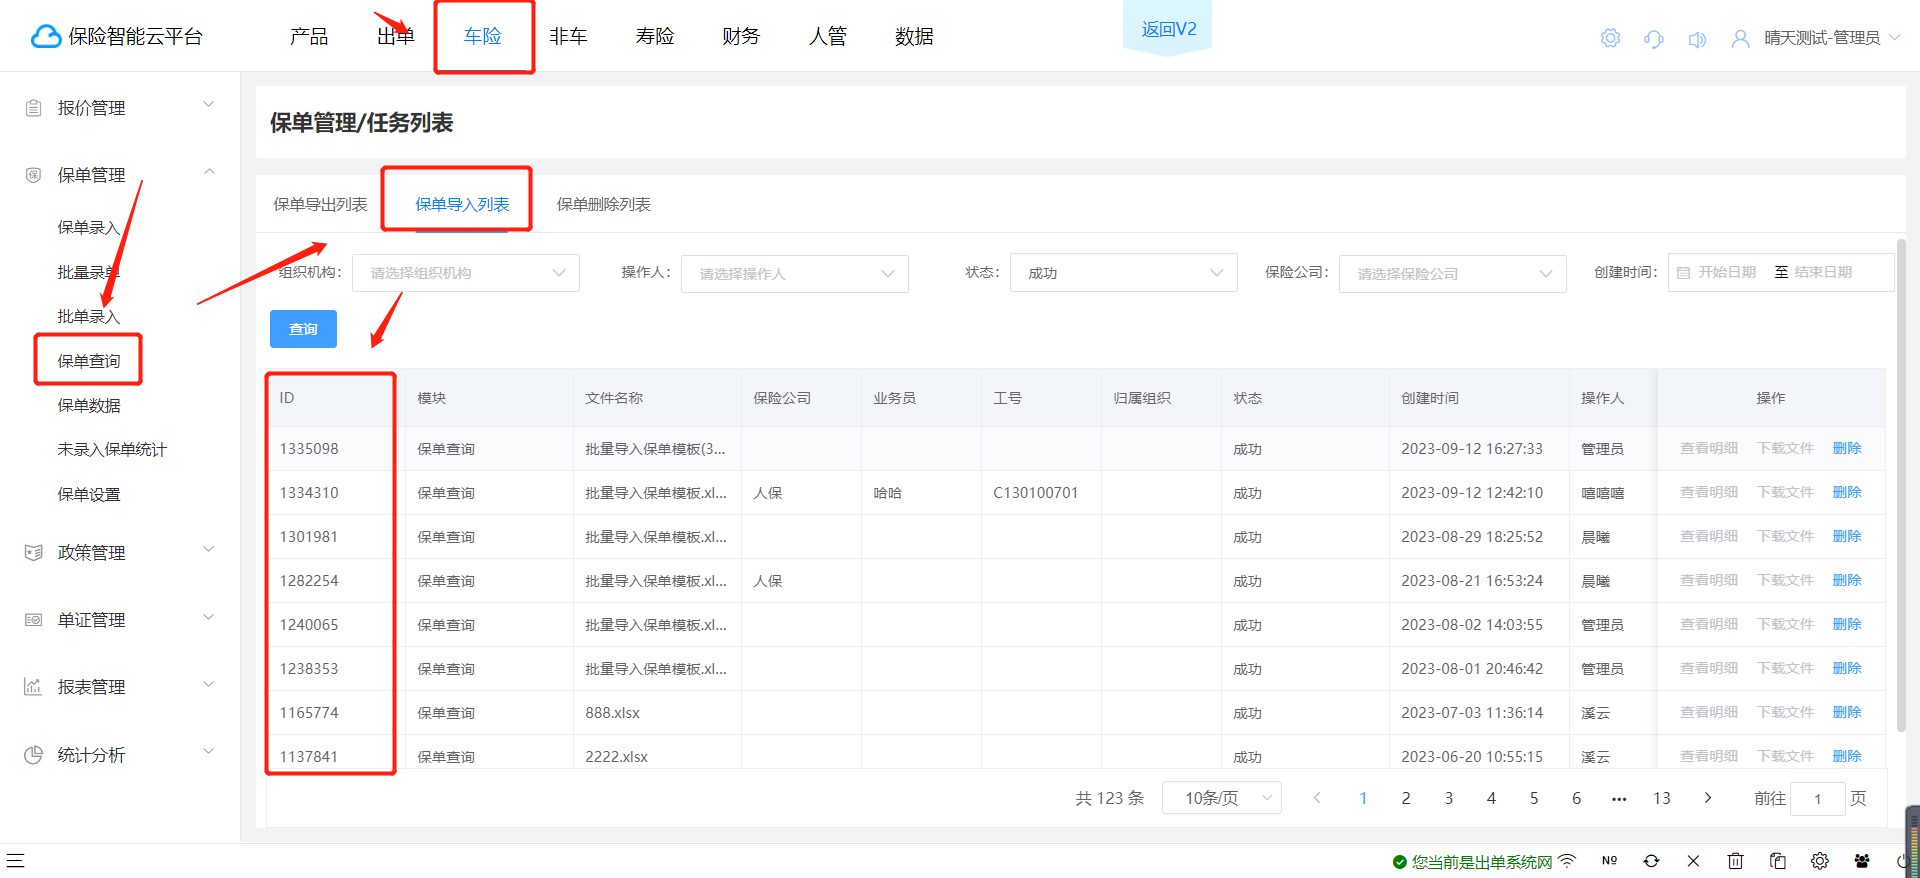Click 查看明细 for row 1334310

click(x=1709, y=492)
